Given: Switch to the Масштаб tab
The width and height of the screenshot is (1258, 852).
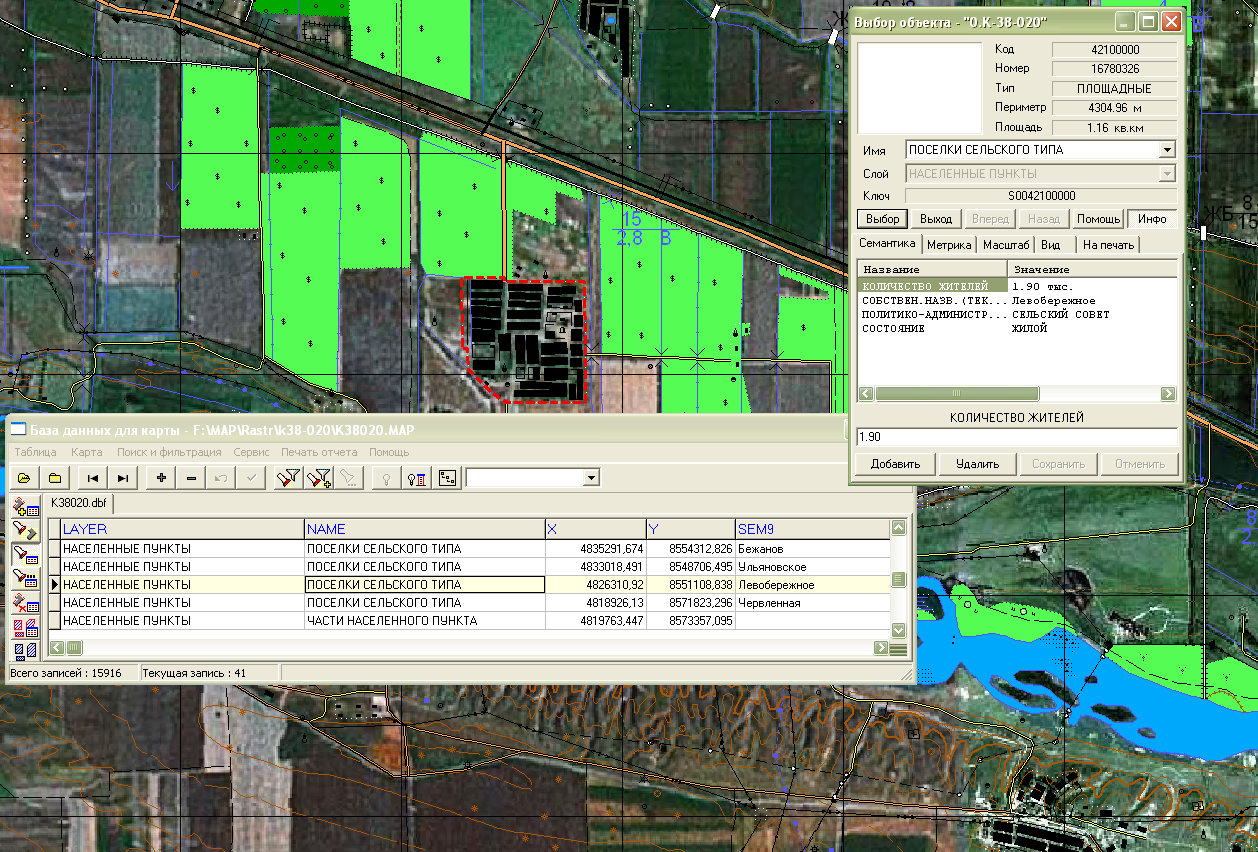Looking at the screenshot, I should pyautogui.click(x=1006, y=244).
